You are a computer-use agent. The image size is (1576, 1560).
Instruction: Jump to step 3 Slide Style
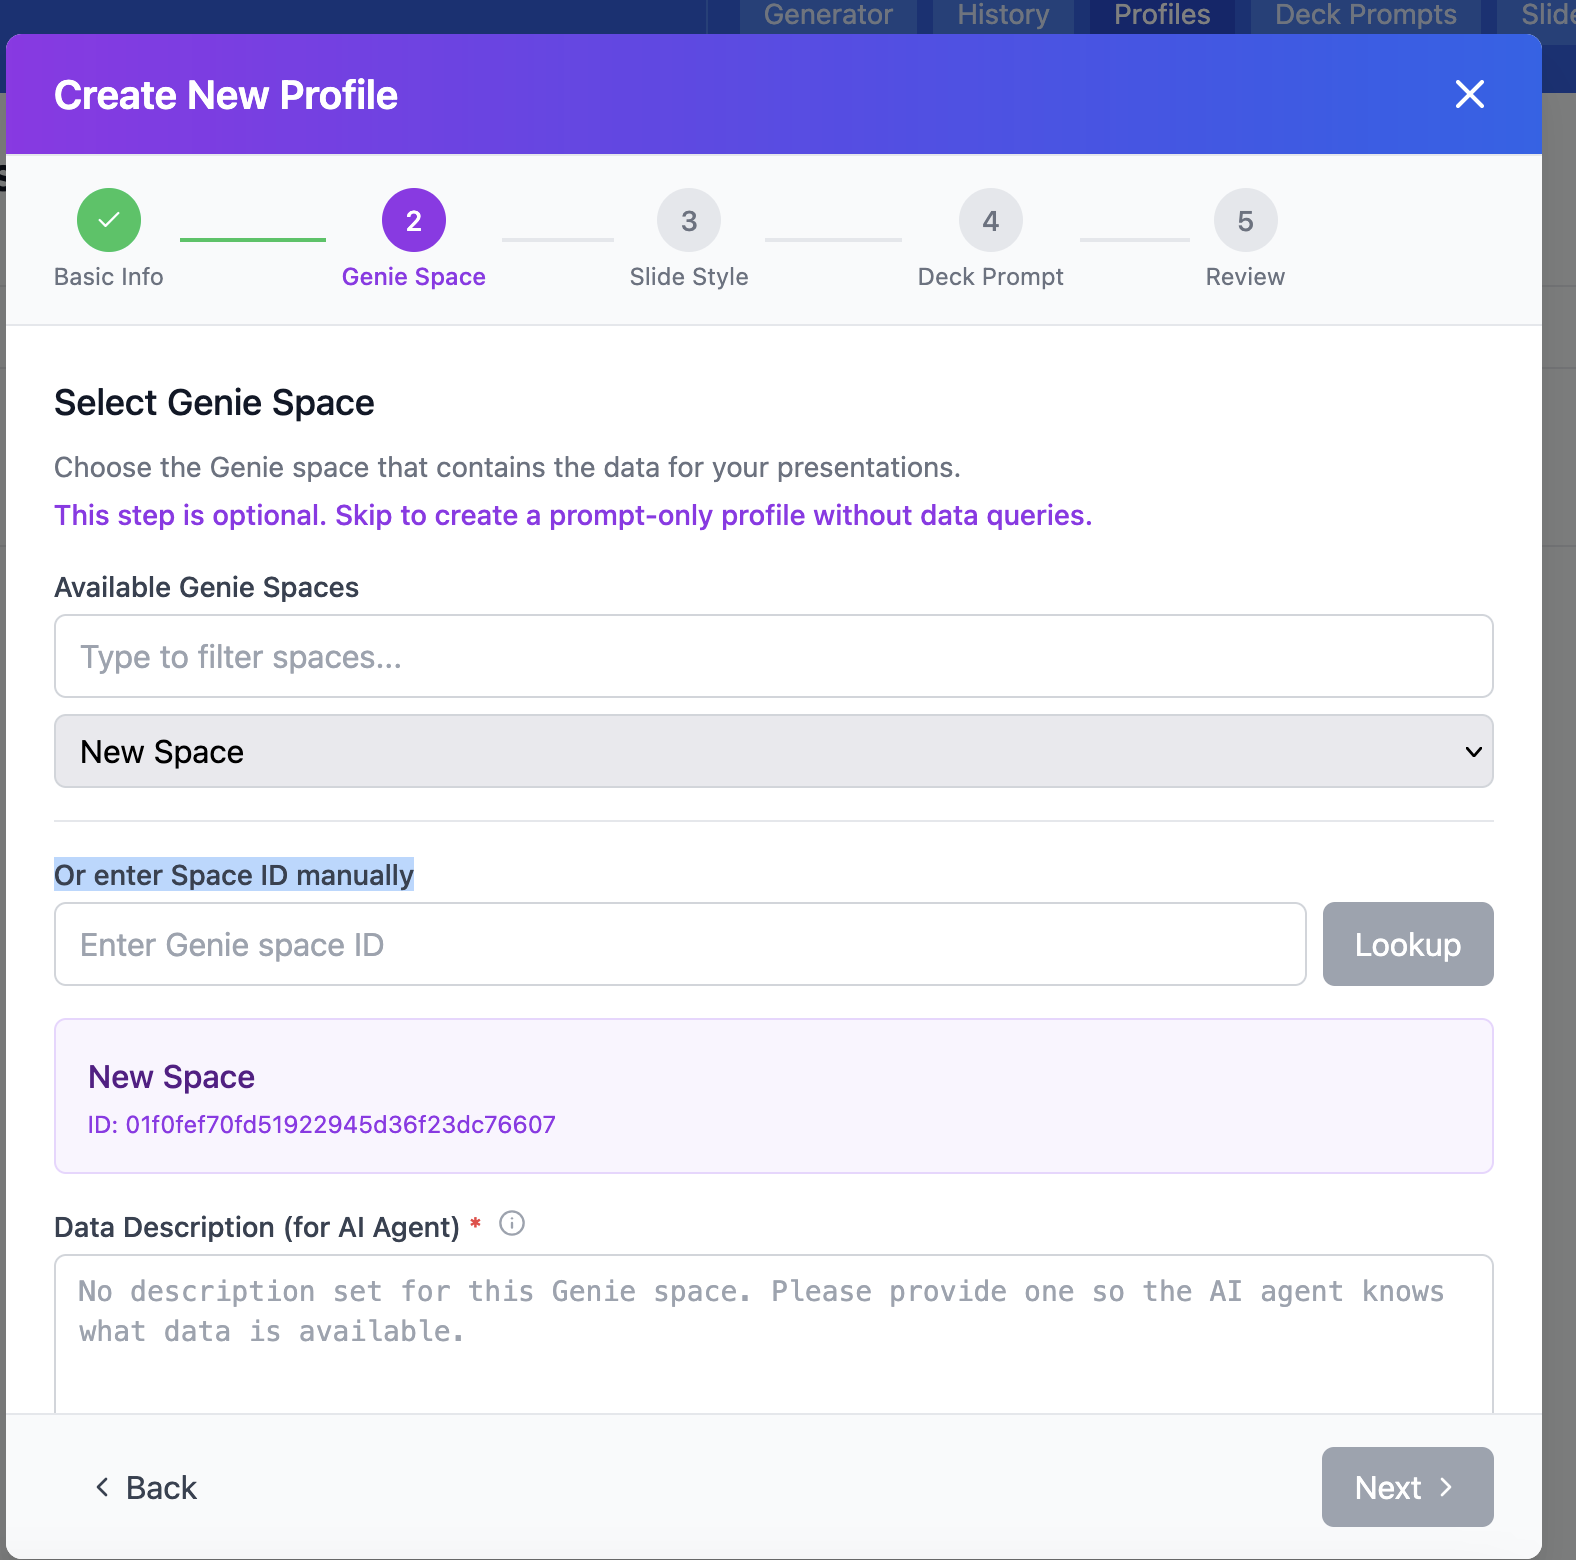click(x=688, y=220)
